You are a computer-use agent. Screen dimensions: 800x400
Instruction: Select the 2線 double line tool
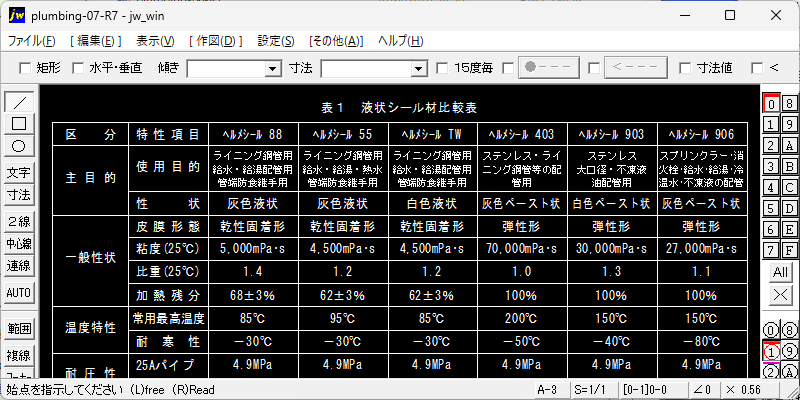pyautogui.click(x=19, y=222)
